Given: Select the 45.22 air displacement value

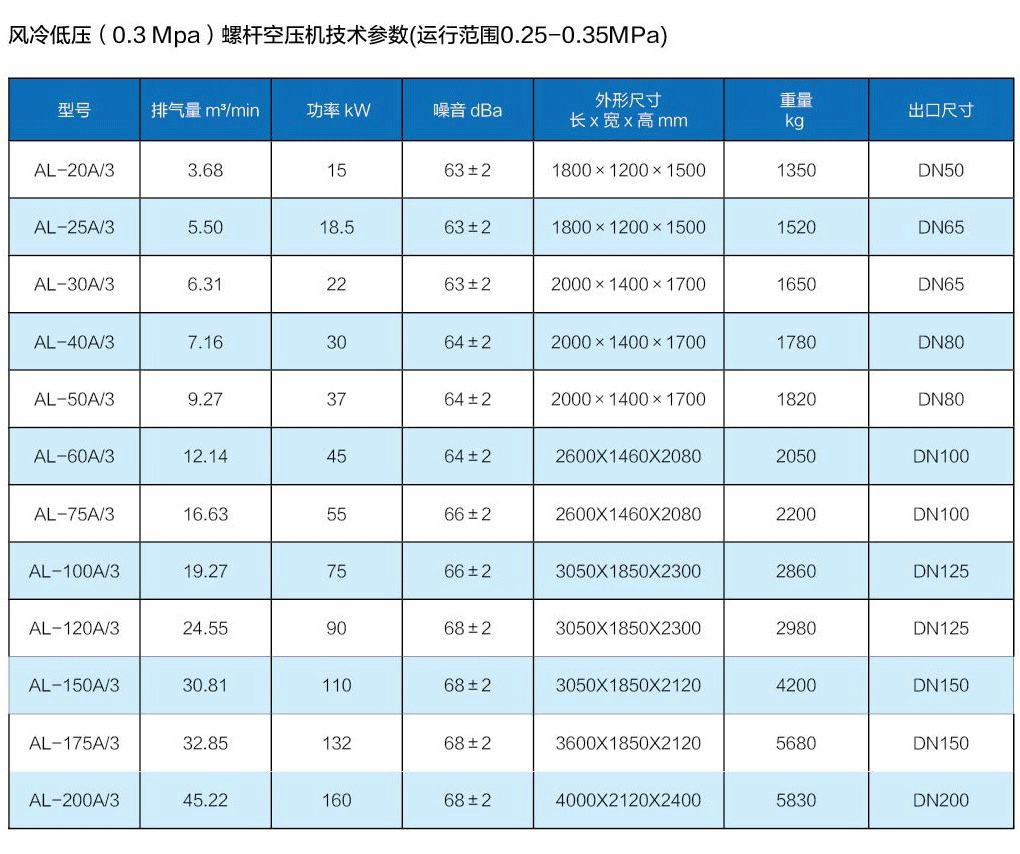Looking at the screenshot, I should pyautogui.click(x=205, y=800).
